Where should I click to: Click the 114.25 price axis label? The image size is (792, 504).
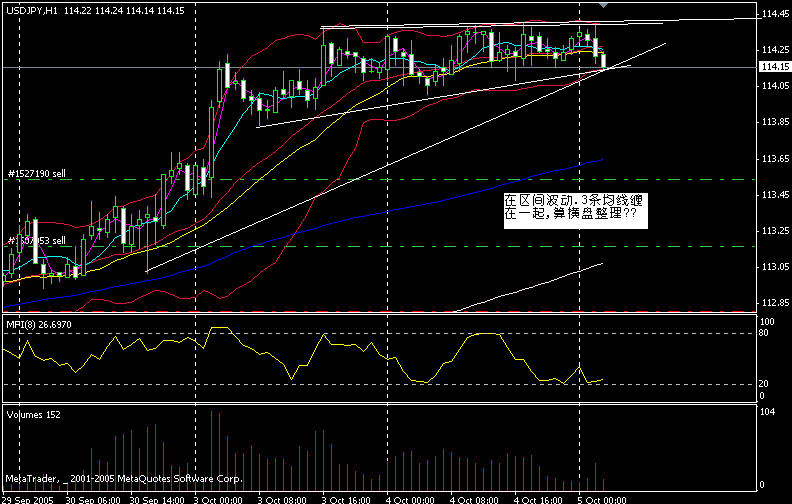coord(775,49)
